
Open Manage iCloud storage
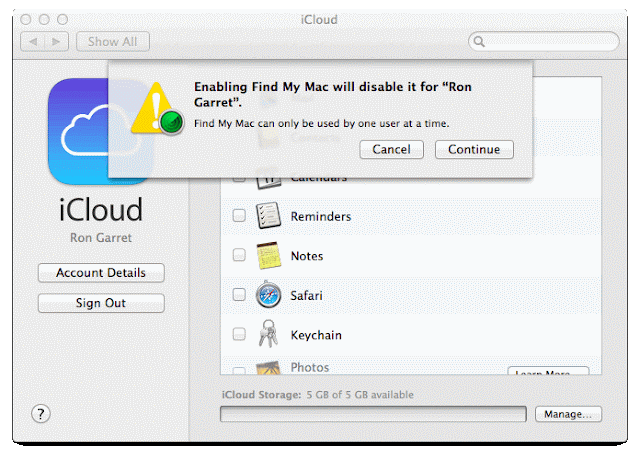tap(568, 414)
